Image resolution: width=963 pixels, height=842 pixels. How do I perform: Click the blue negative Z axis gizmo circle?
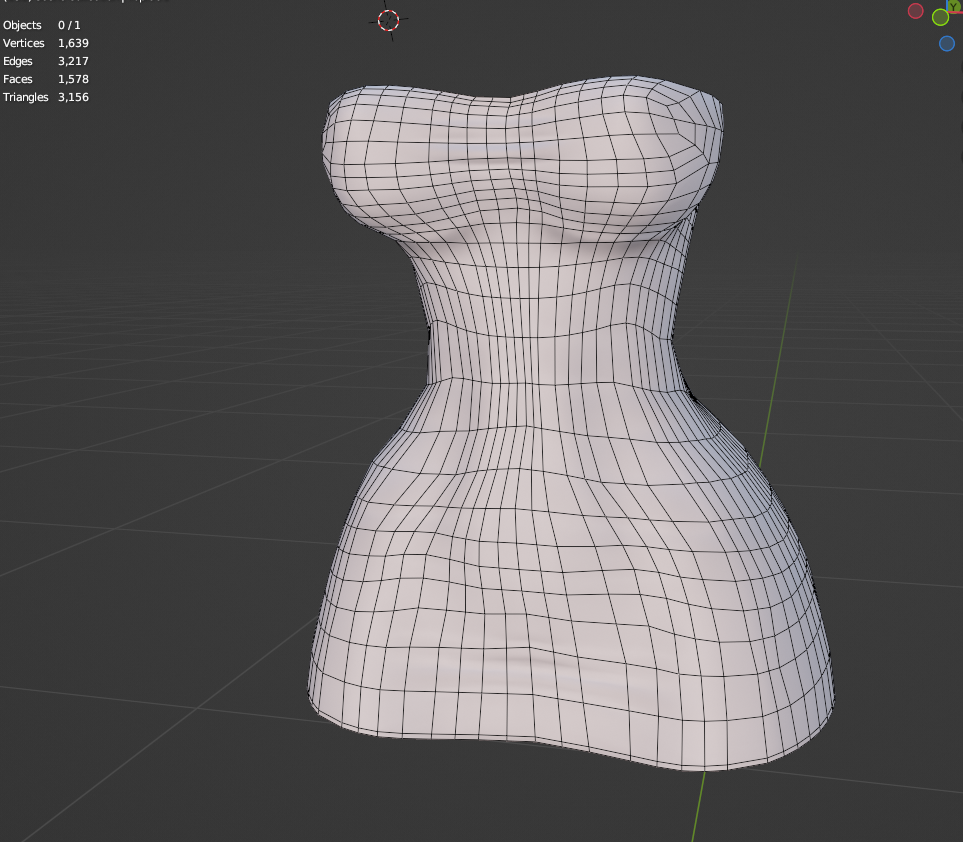[946, 44]
